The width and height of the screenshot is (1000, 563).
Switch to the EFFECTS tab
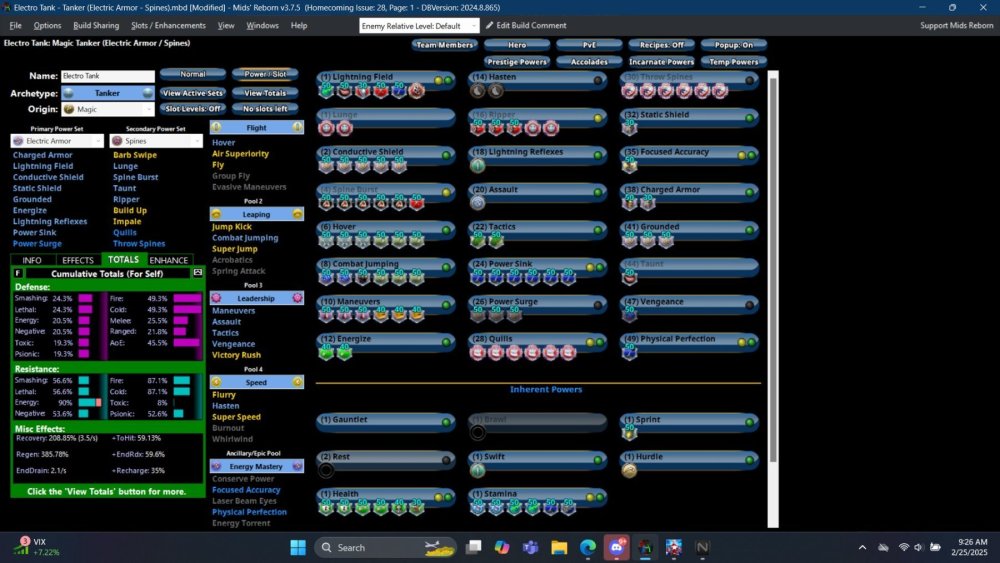click(77, 260)
